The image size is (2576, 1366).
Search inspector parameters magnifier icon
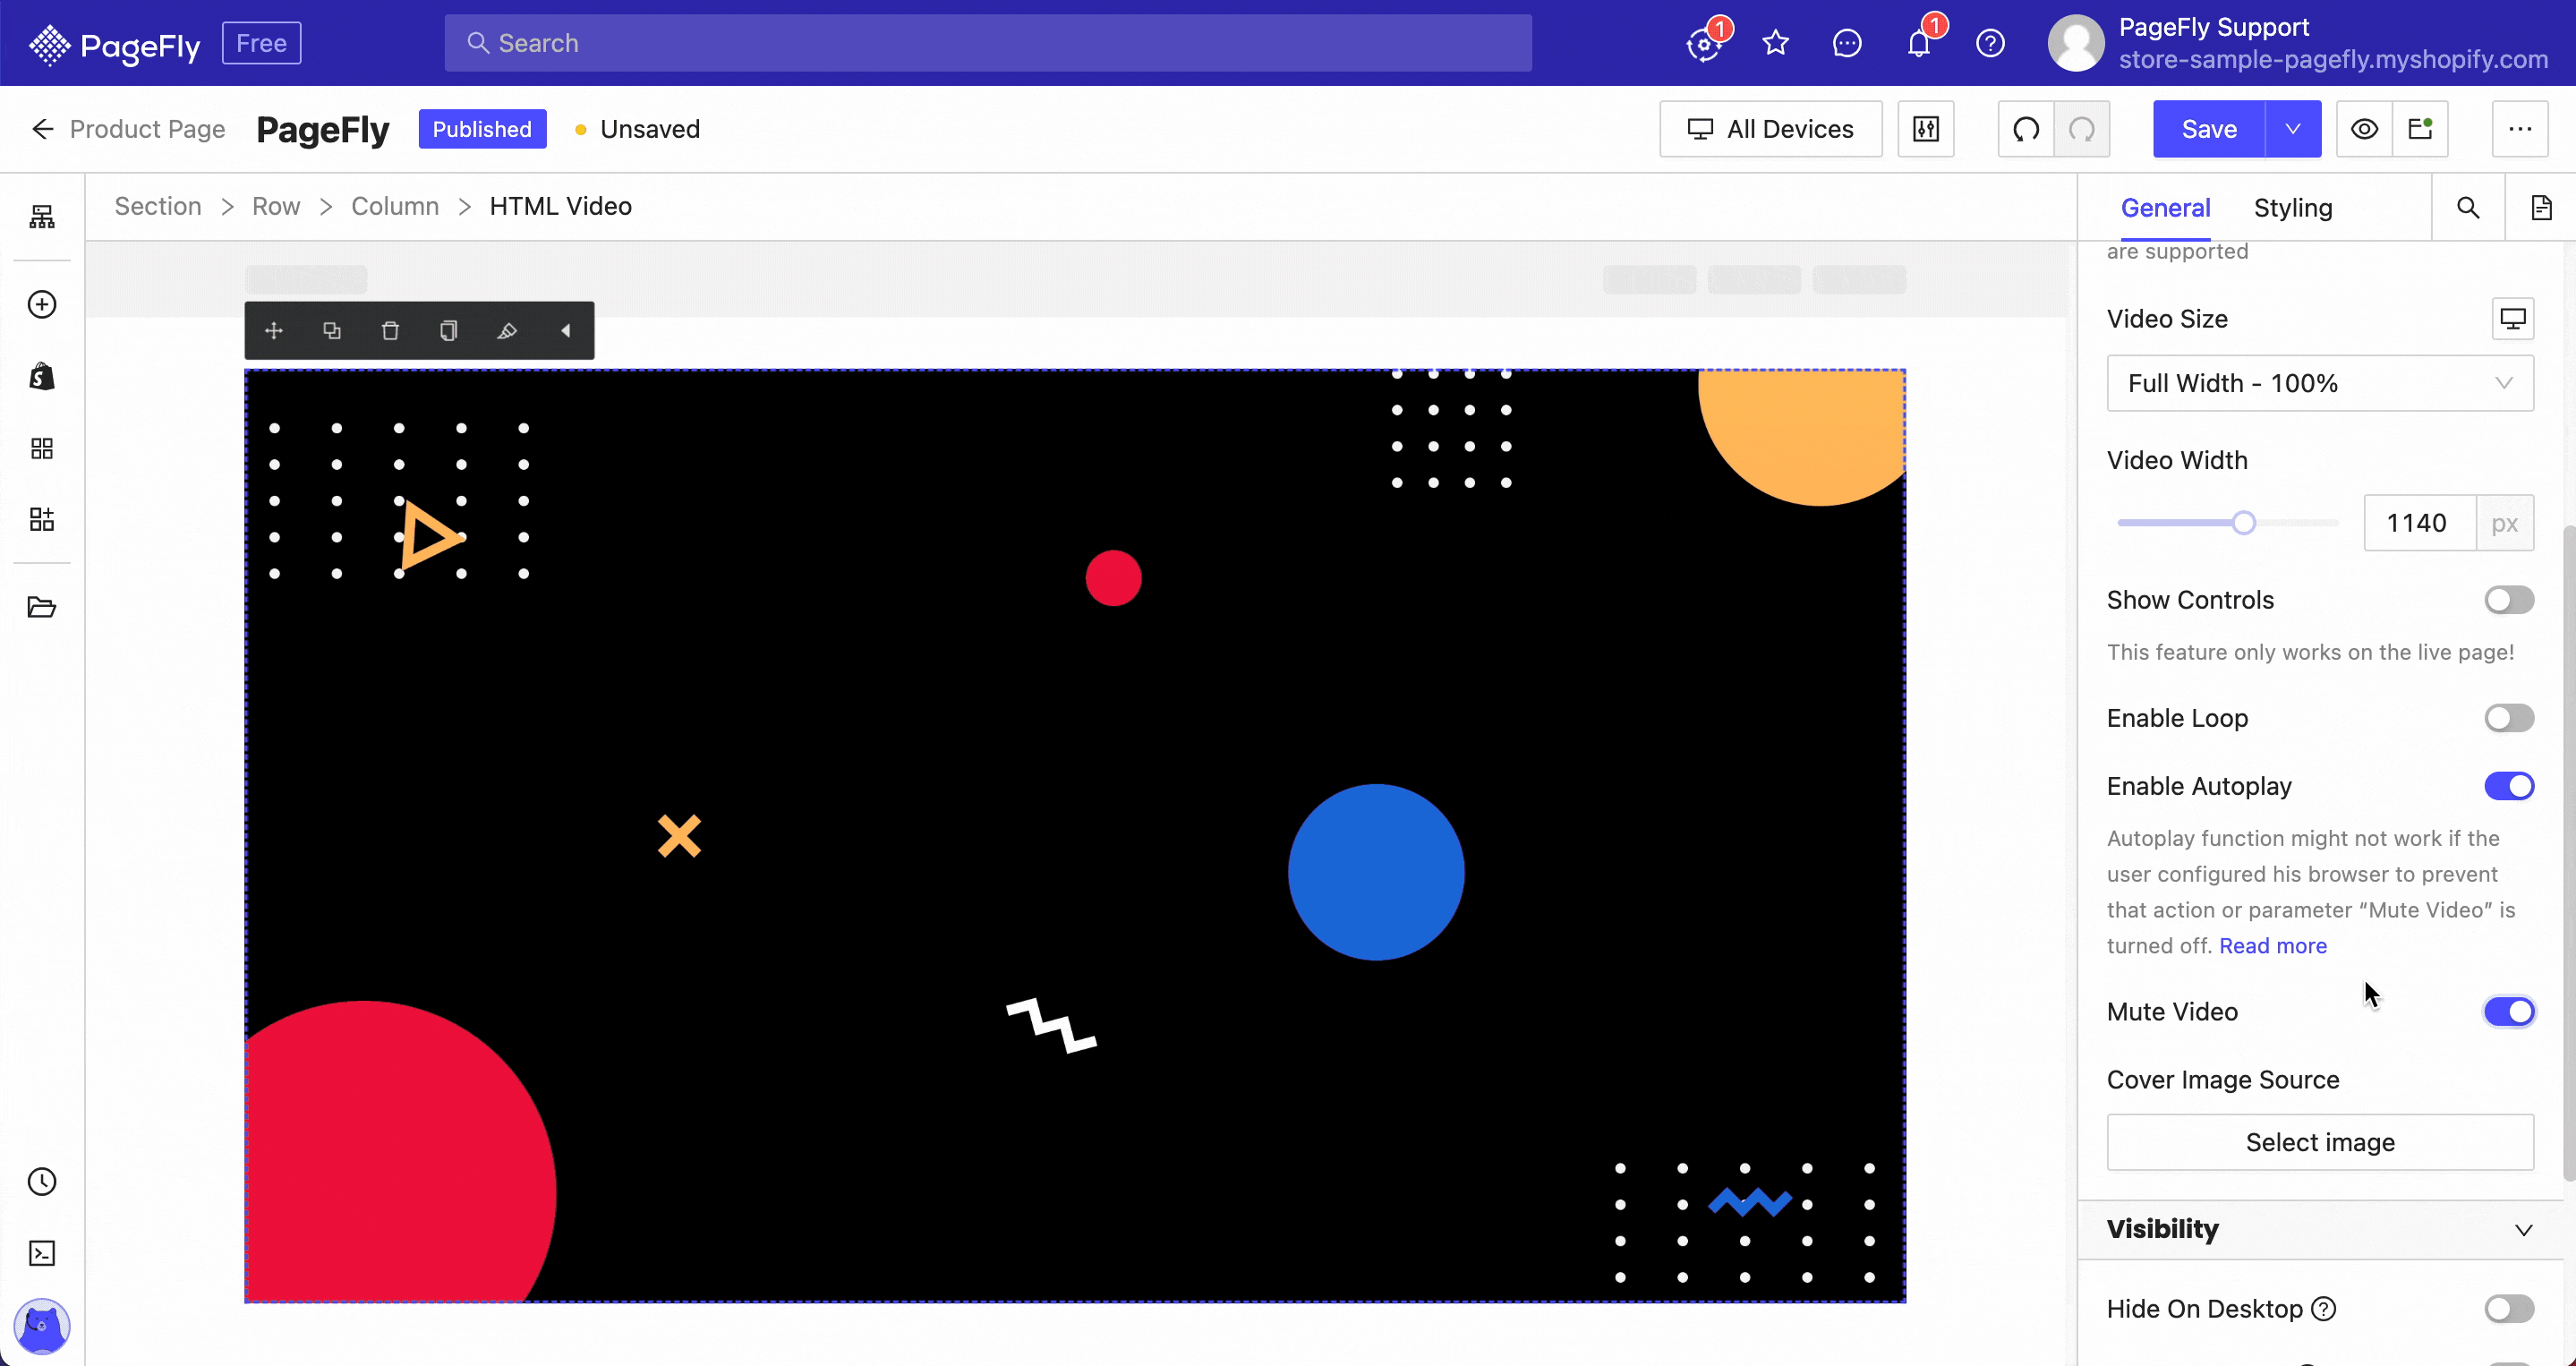point(2468,207)
